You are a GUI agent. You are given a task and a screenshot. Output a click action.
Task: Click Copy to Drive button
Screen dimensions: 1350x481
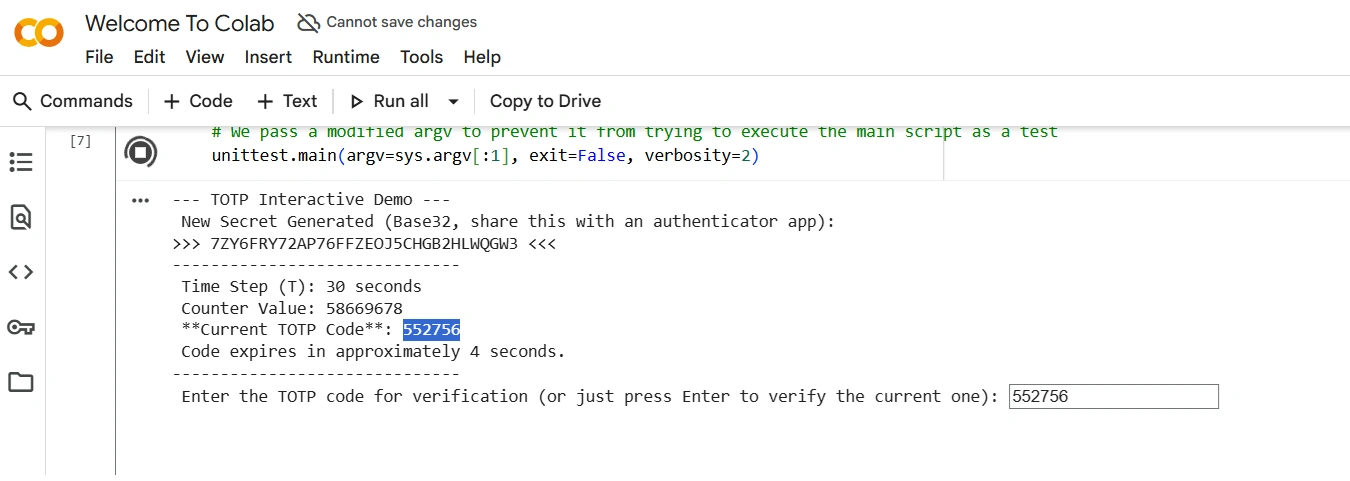tap(545, 101)
